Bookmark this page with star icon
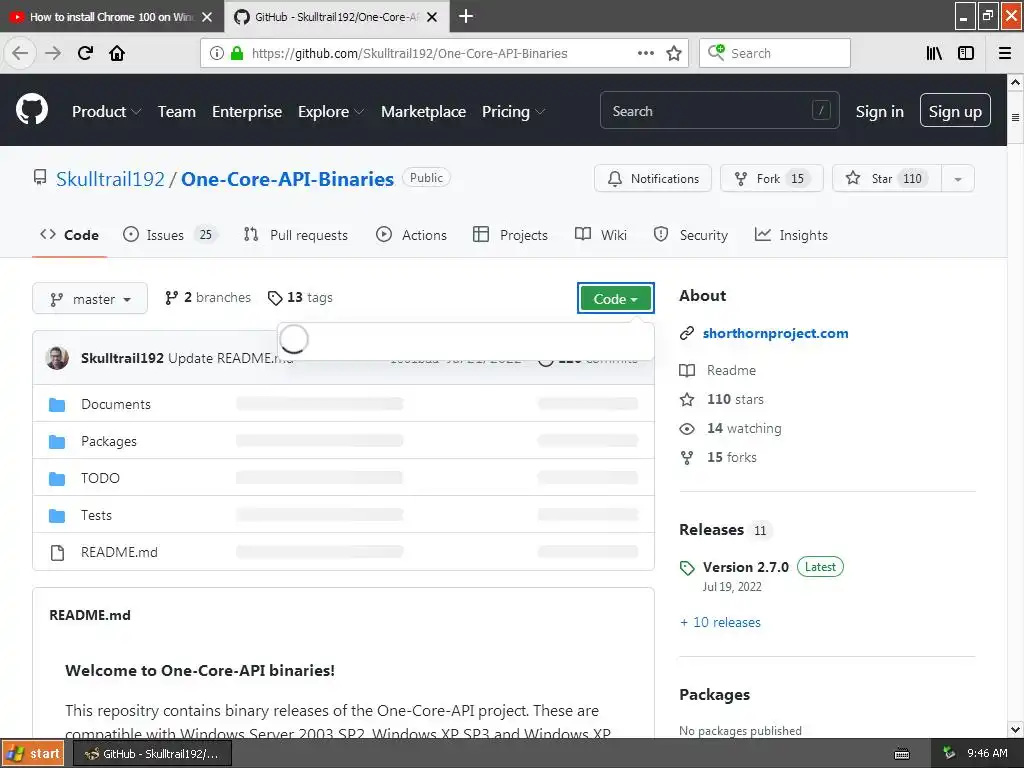The height and width of the screenshot is (768, 1024). 674,53
